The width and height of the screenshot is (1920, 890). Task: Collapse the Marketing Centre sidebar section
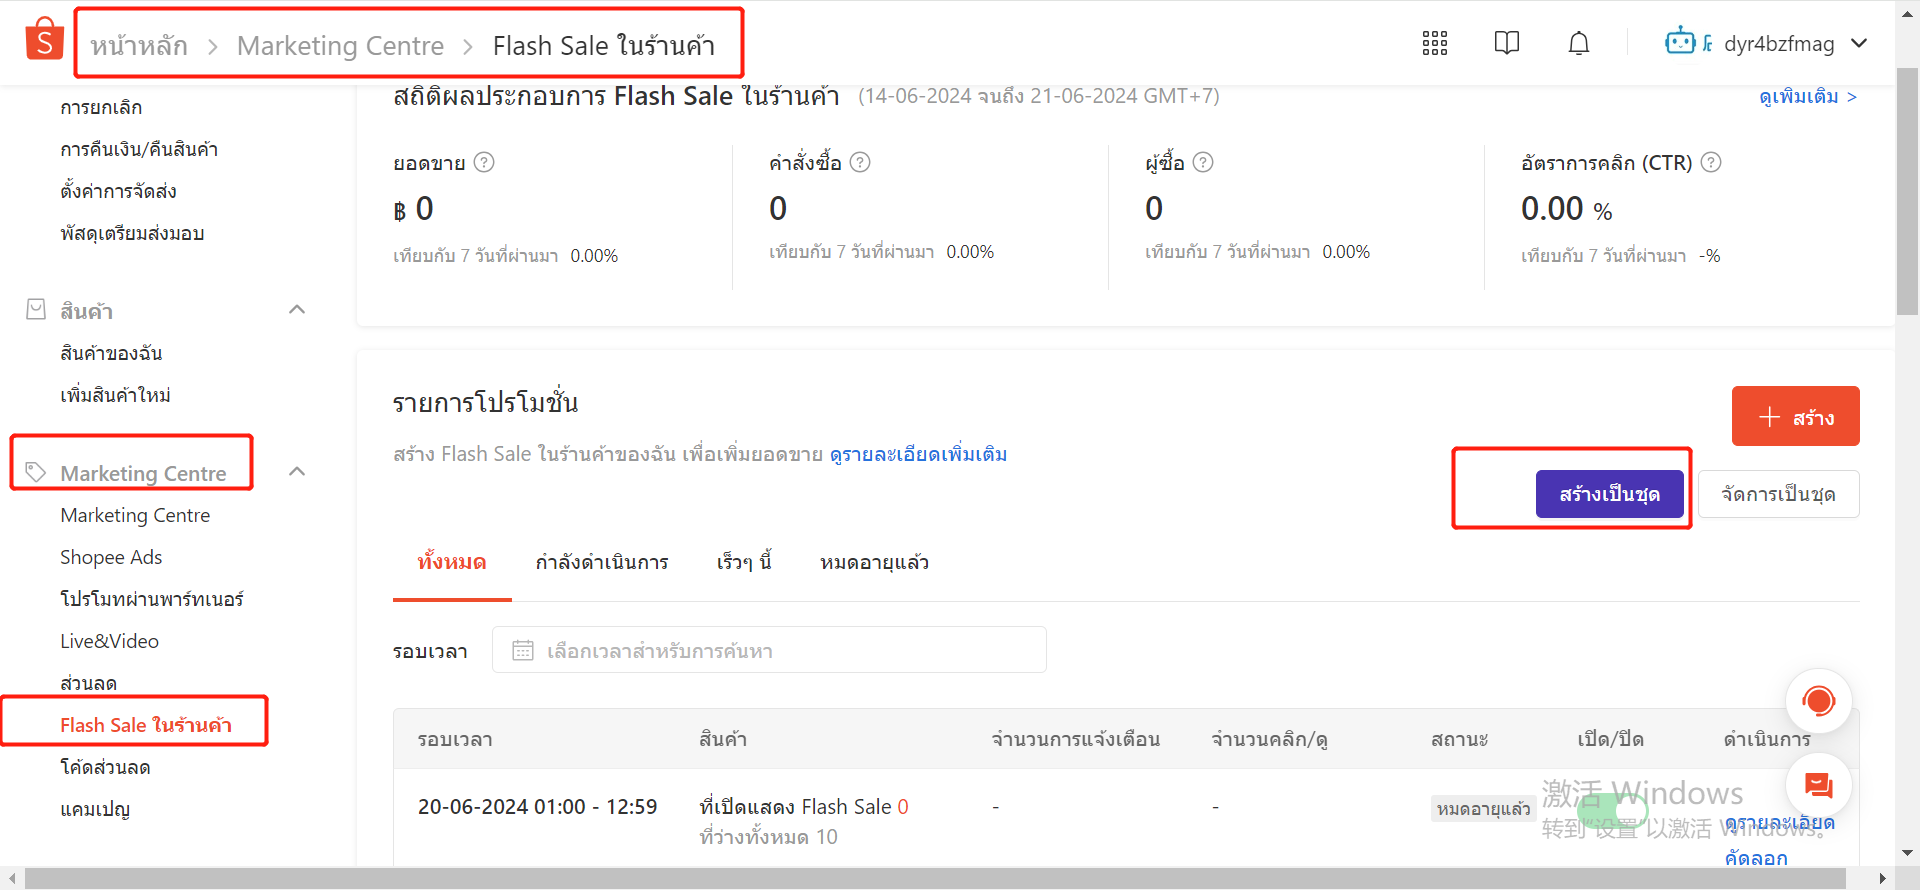pyautogui.click(x=297, y=472)
